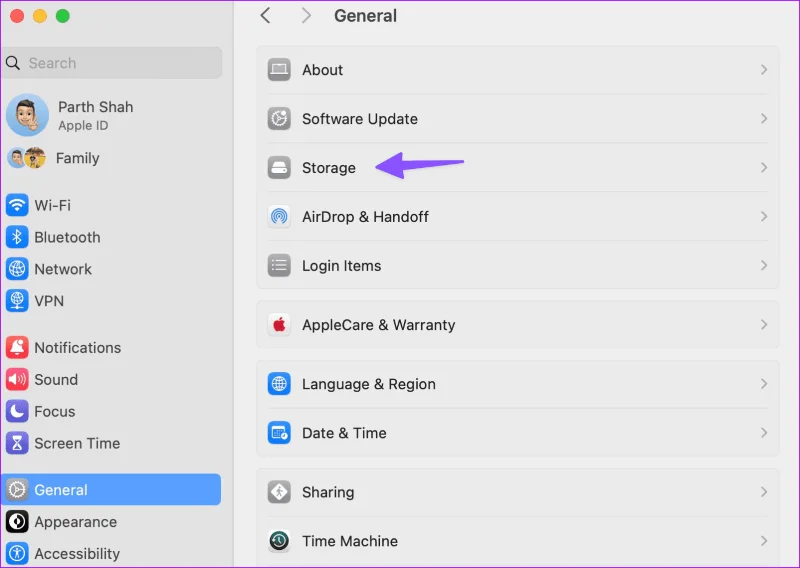Click the Wi-Fi icon in sidebar
Image resolution: width=800 pixels, height=568 pixels.
click(x=17, y=206)
